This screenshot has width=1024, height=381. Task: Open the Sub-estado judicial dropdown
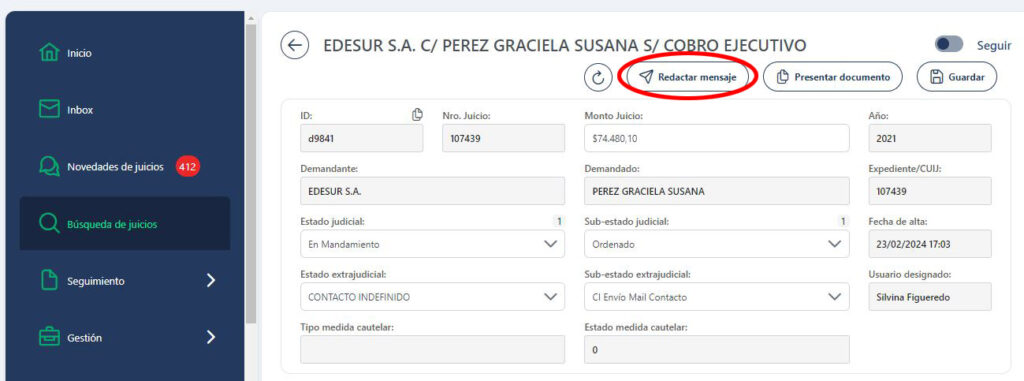click(x=716, y=244)
